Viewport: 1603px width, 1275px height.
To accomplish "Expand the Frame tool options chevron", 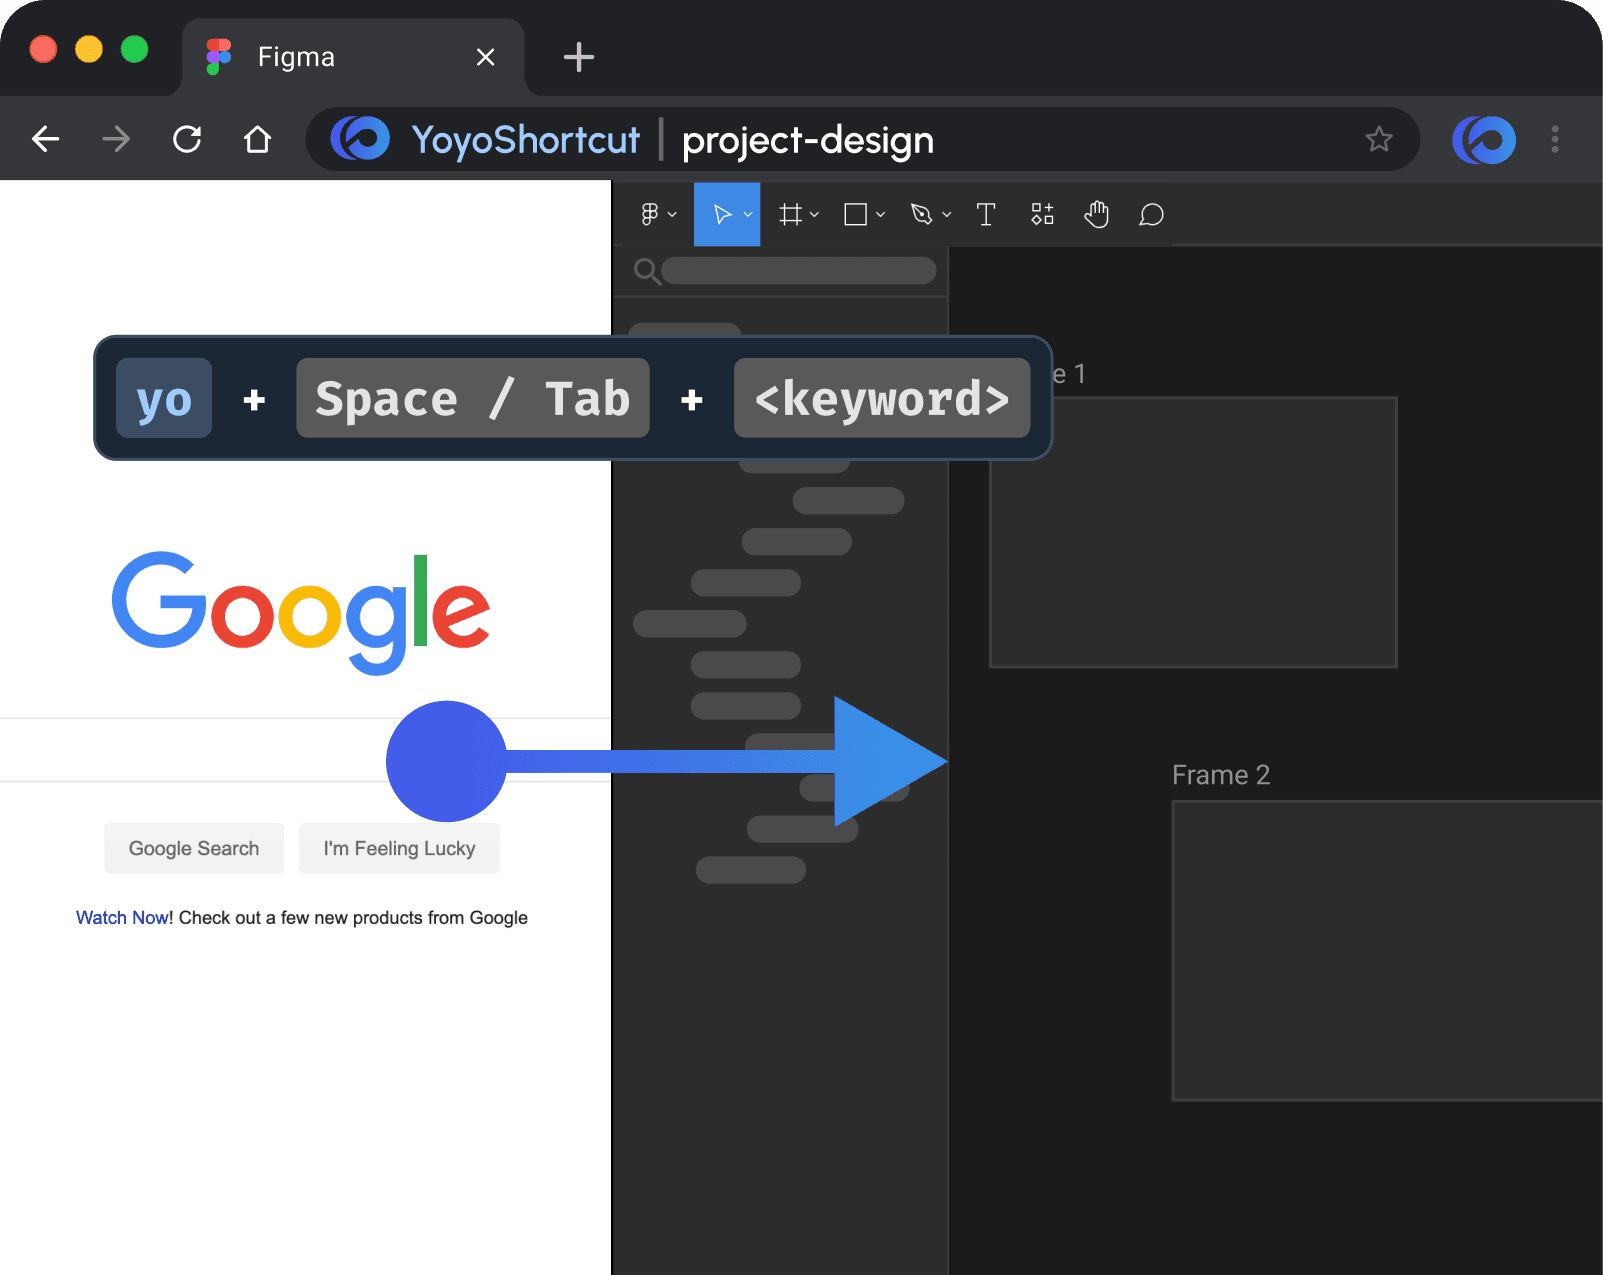I will [x=815, y=214].
